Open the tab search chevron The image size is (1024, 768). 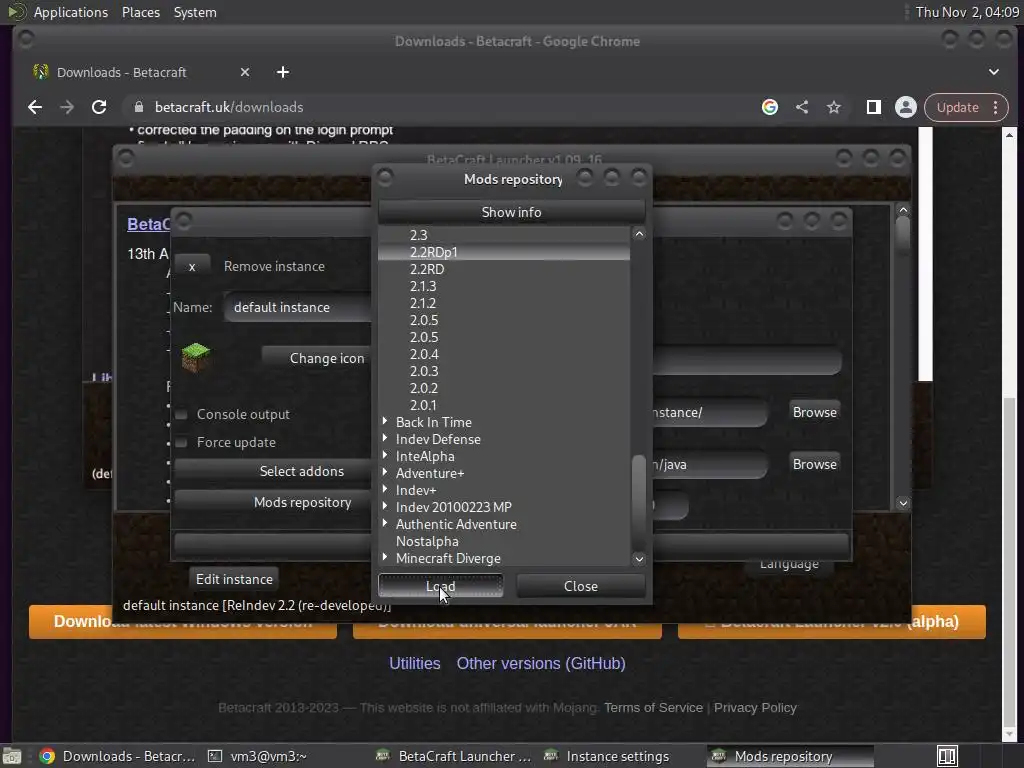click(x=993, y=72)
